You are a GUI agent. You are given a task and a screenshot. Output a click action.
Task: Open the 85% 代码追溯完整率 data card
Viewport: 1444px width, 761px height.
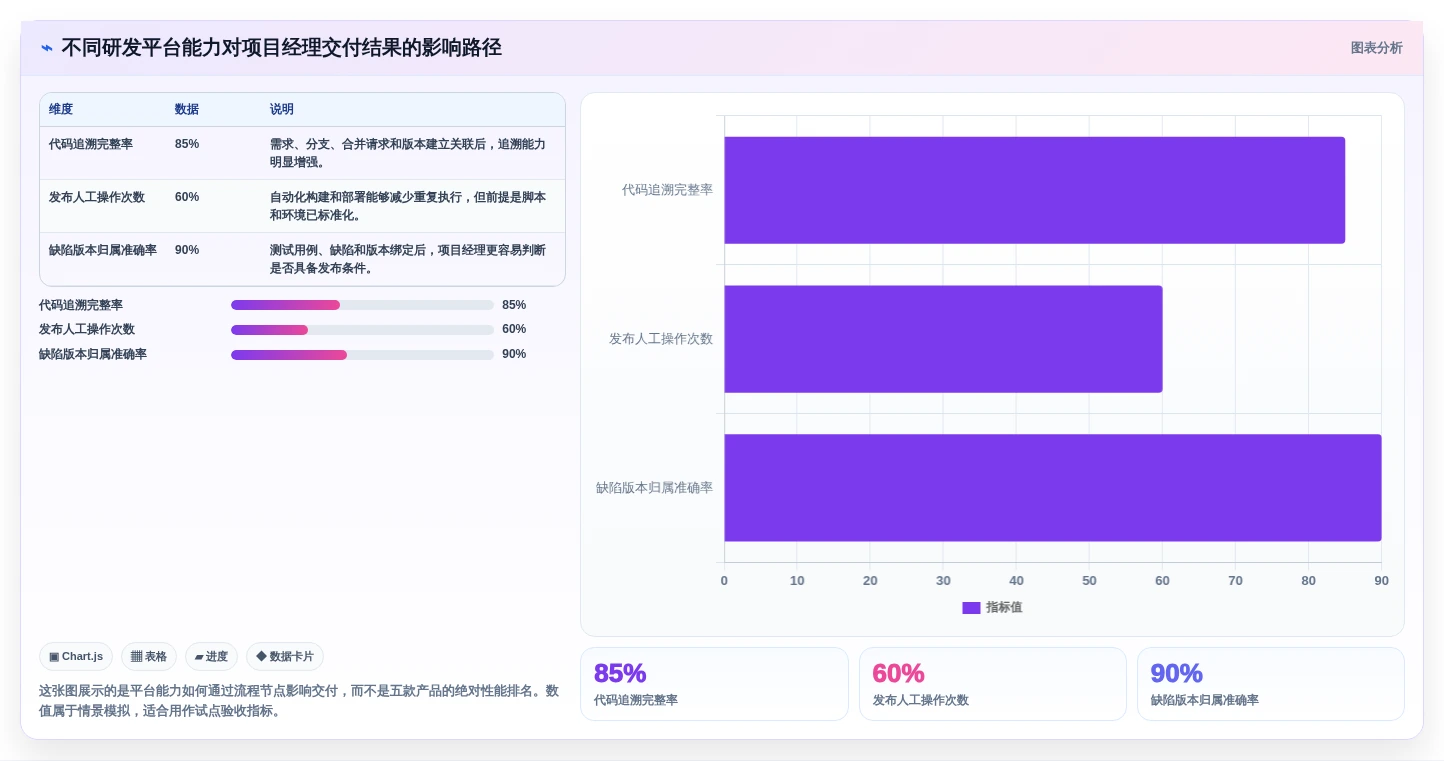[x=714, y=684]
